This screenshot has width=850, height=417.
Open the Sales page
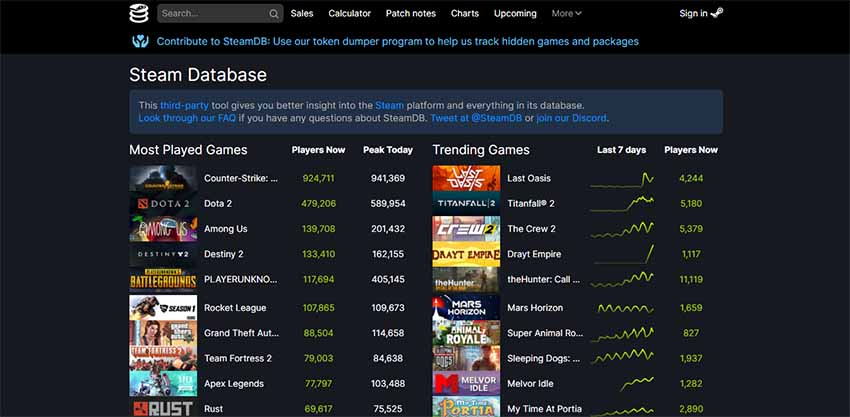[x=302, y=14]
